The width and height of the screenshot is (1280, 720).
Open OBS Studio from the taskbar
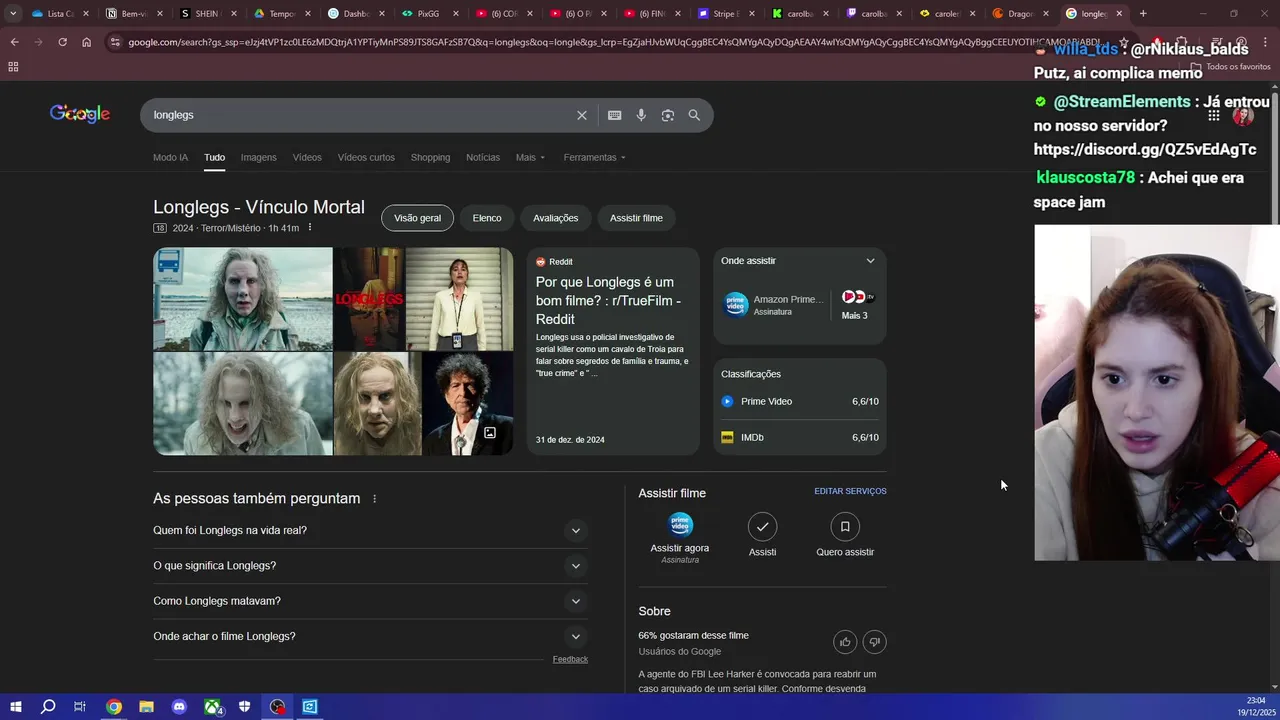277,707
